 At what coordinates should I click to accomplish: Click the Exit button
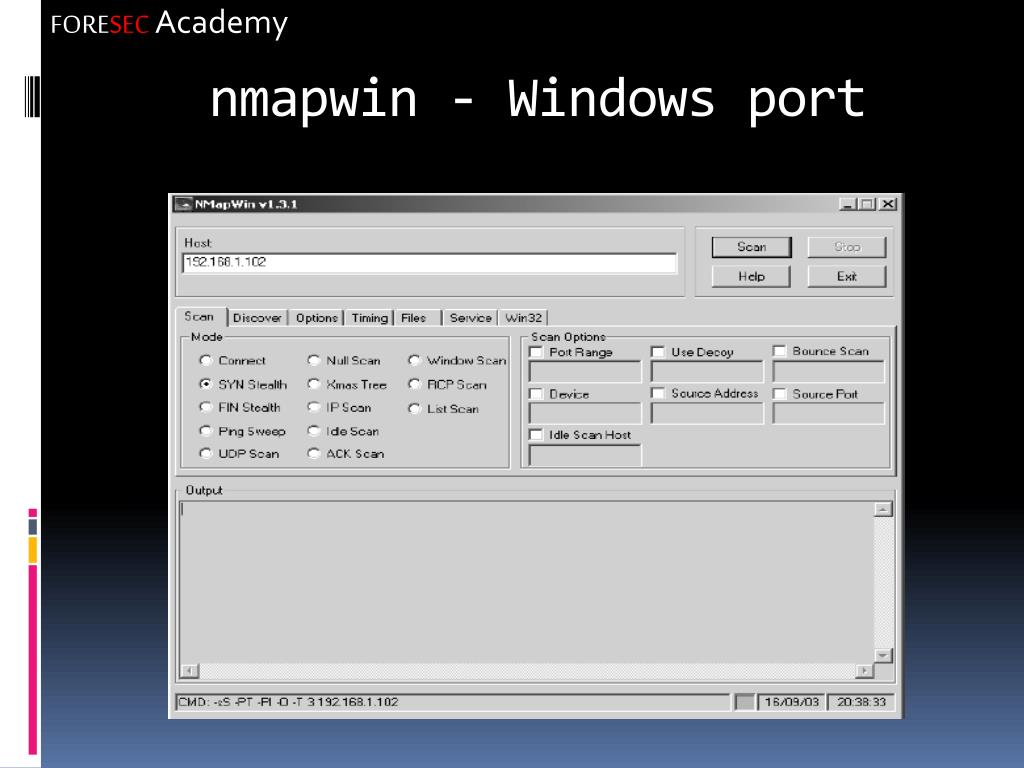pyautogui.click(x=847, y=276)
